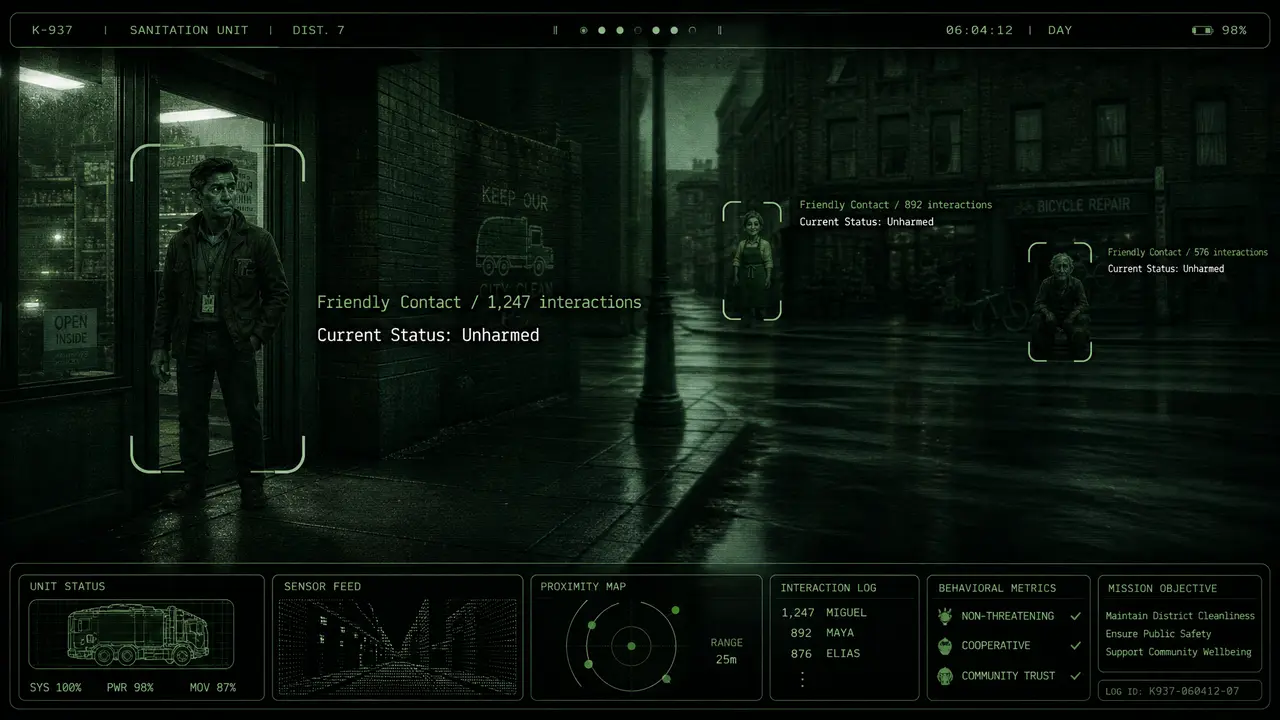The width and height of the screenshot is (1280, 720).
Task: Click the PROXIMITY MAP panel title
Action: (583, 586)
